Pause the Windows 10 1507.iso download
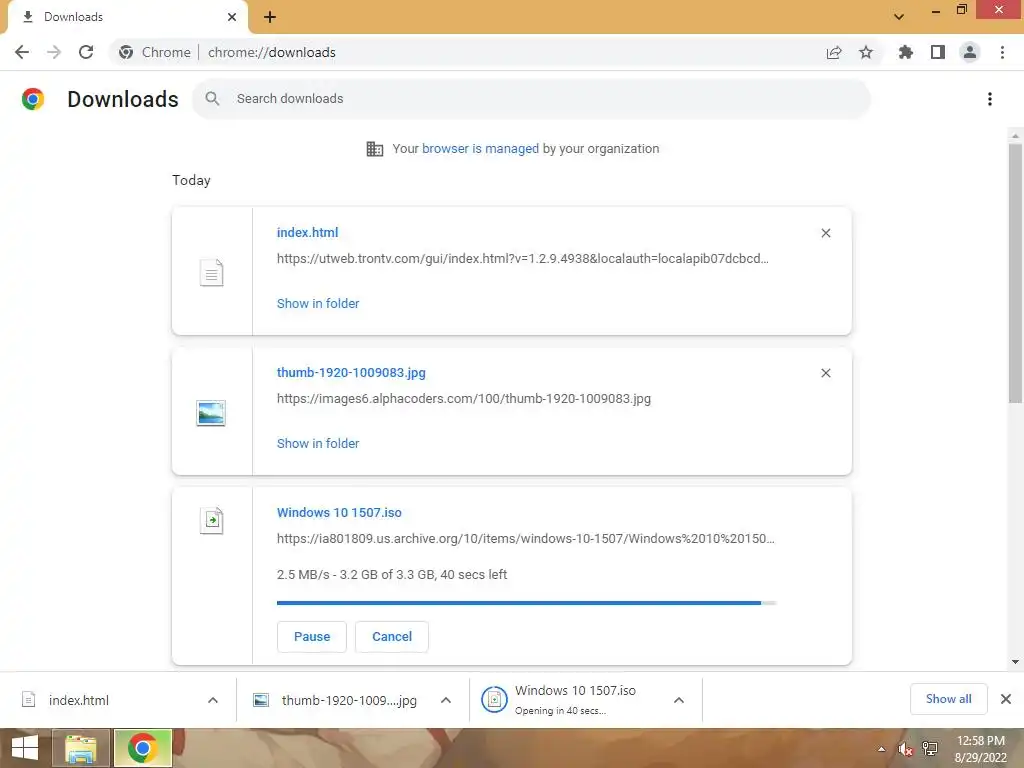 pos(312,637)
